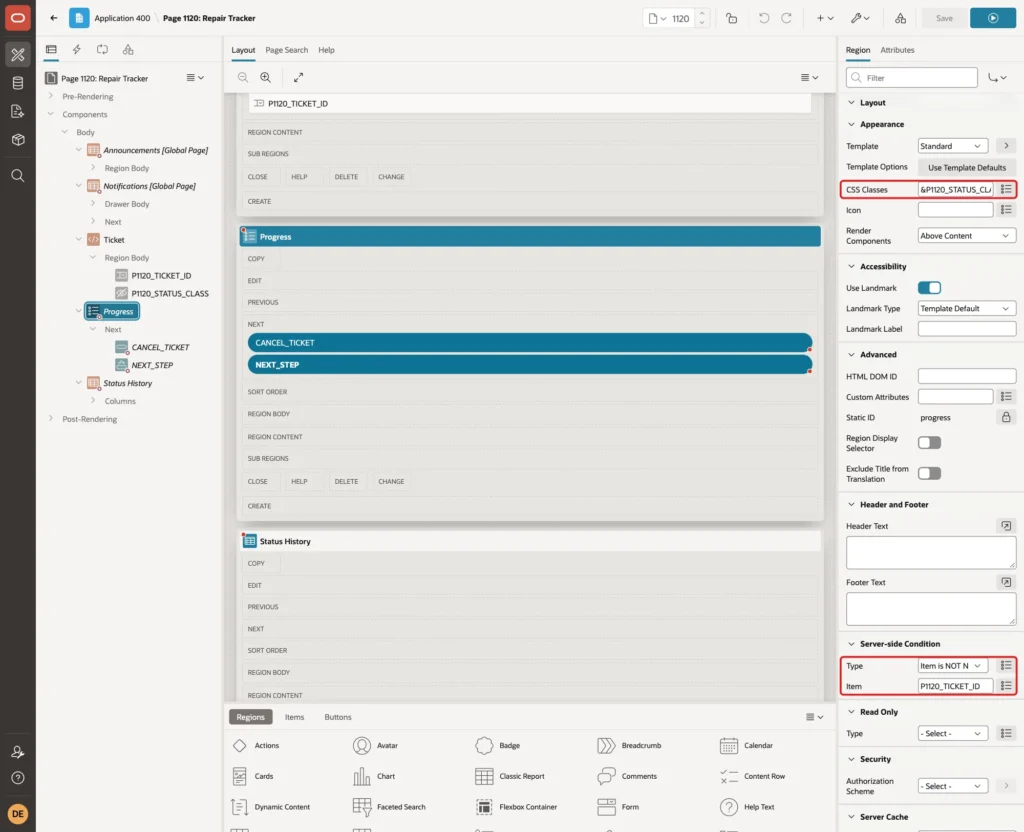Open pick list for Server-side Condition Item

pos(1006,686)
